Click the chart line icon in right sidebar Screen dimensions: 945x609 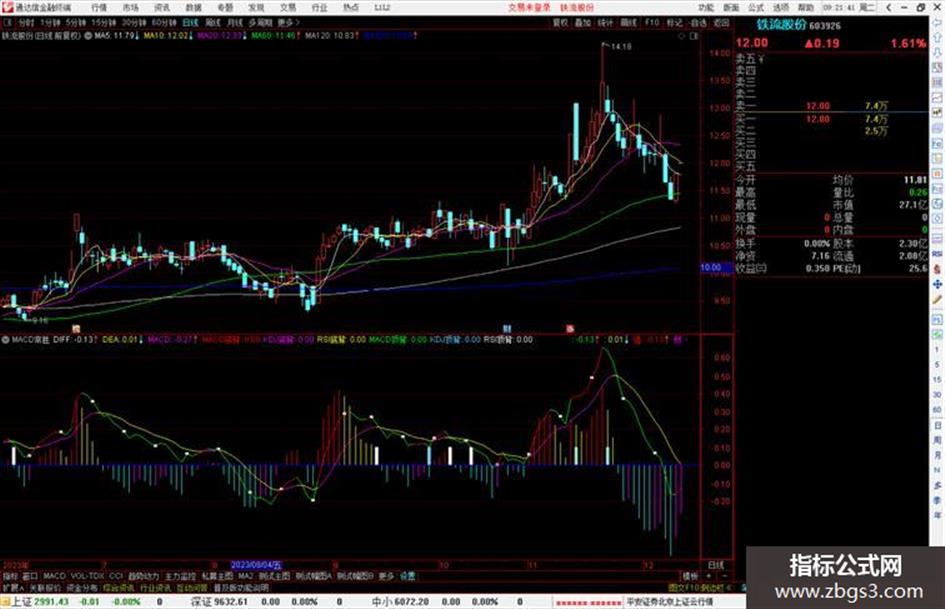937,97
